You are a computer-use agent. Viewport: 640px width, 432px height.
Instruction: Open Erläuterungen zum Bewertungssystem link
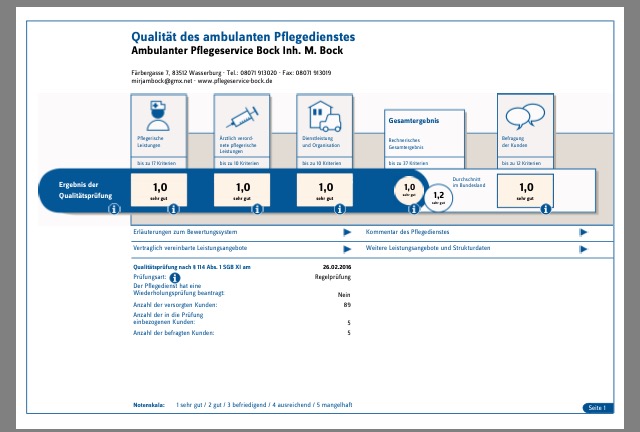pos(185,232)
